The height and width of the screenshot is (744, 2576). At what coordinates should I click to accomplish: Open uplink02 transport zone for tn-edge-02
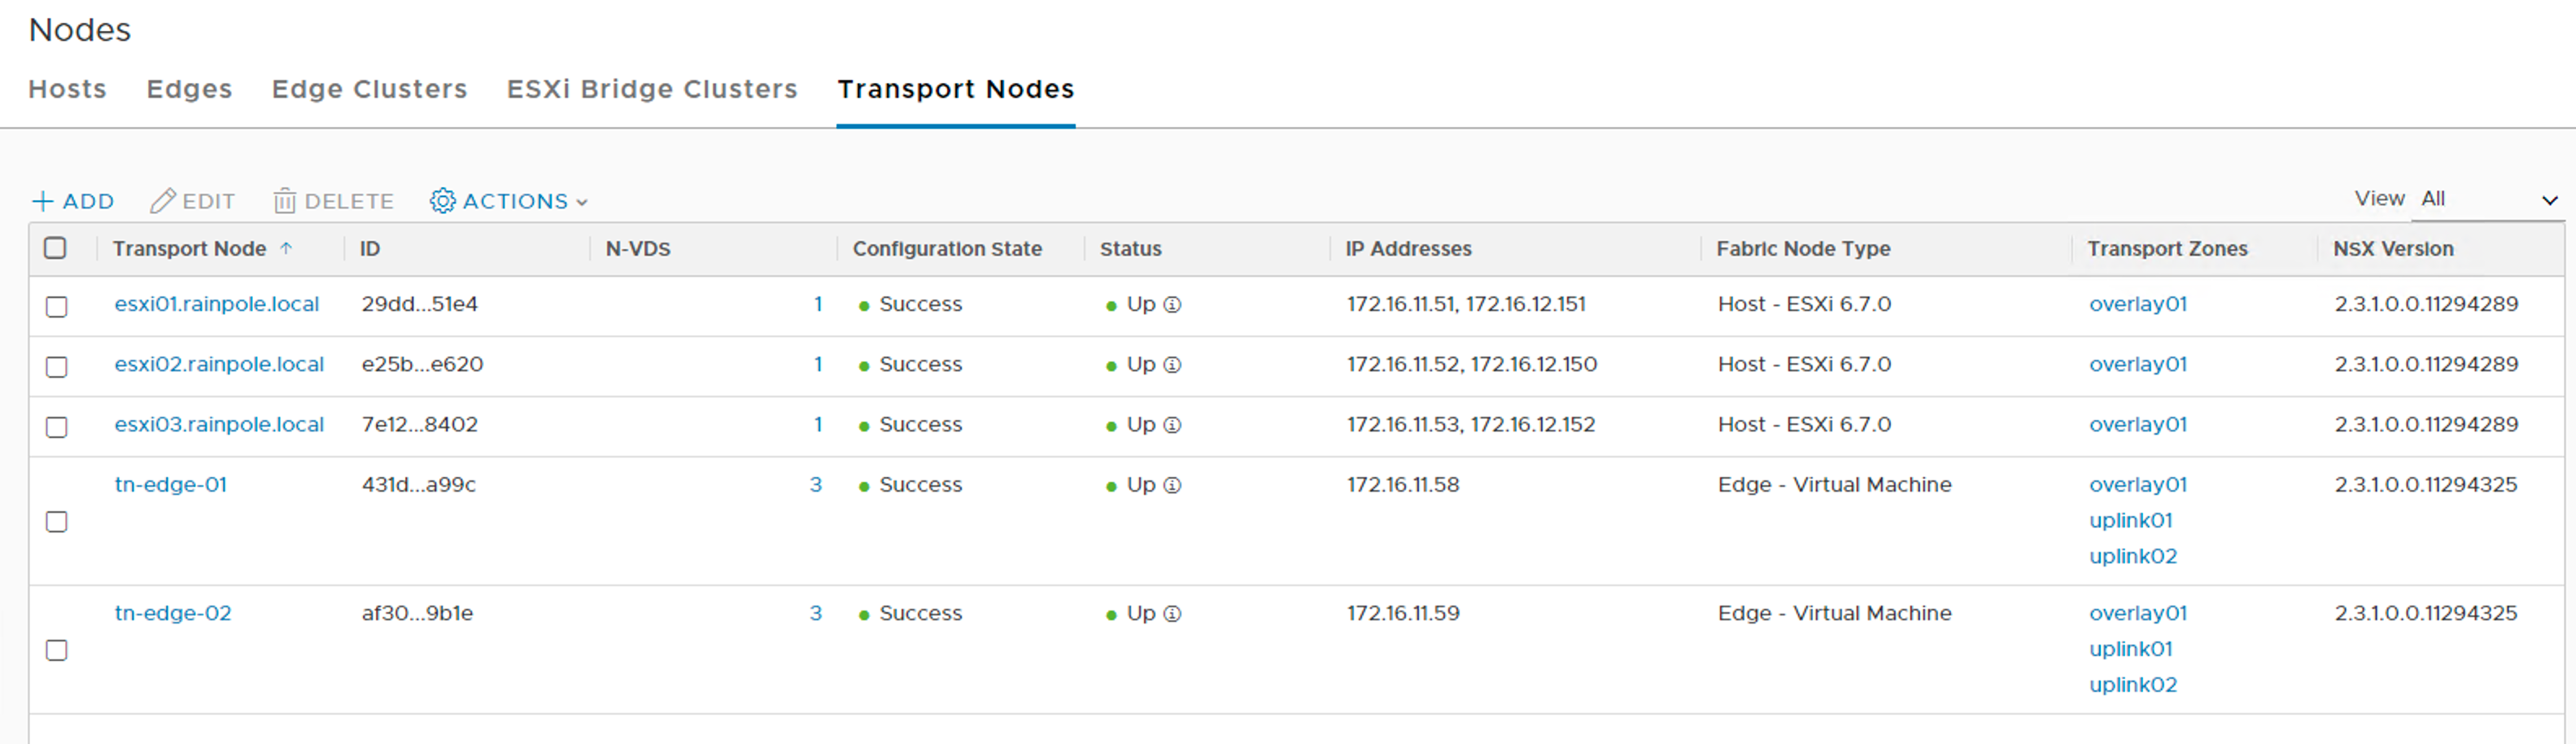click(x=2132, y=685)
